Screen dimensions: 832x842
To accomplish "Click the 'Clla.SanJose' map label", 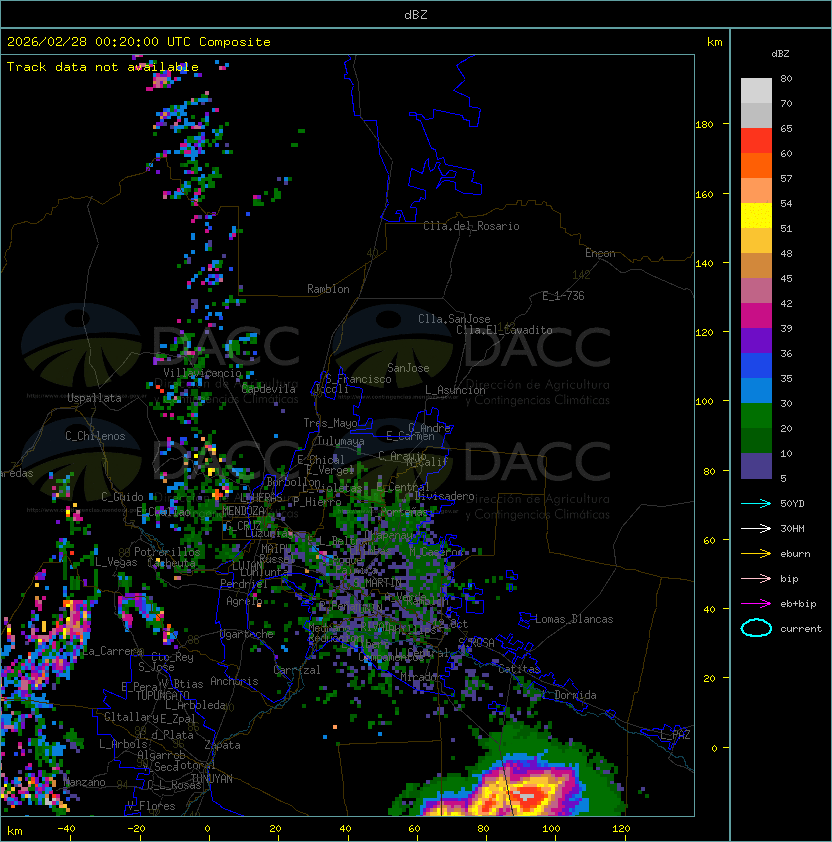I will pos(454,319).
